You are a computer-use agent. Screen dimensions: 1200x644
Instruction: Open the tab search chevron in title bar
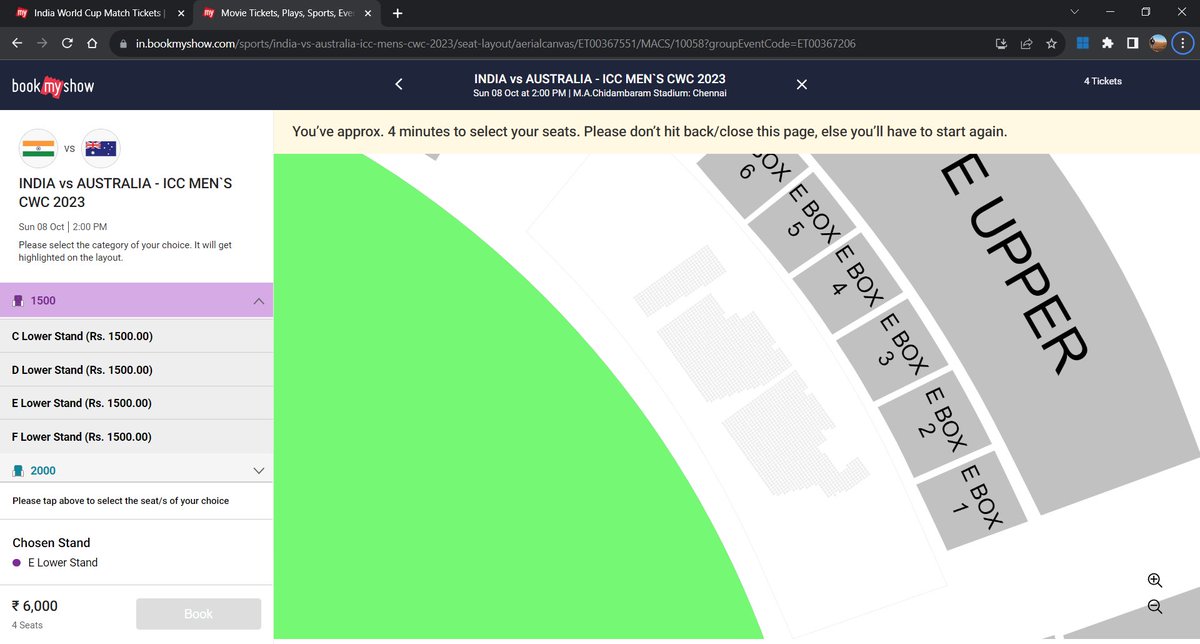tap(1074, 13)
